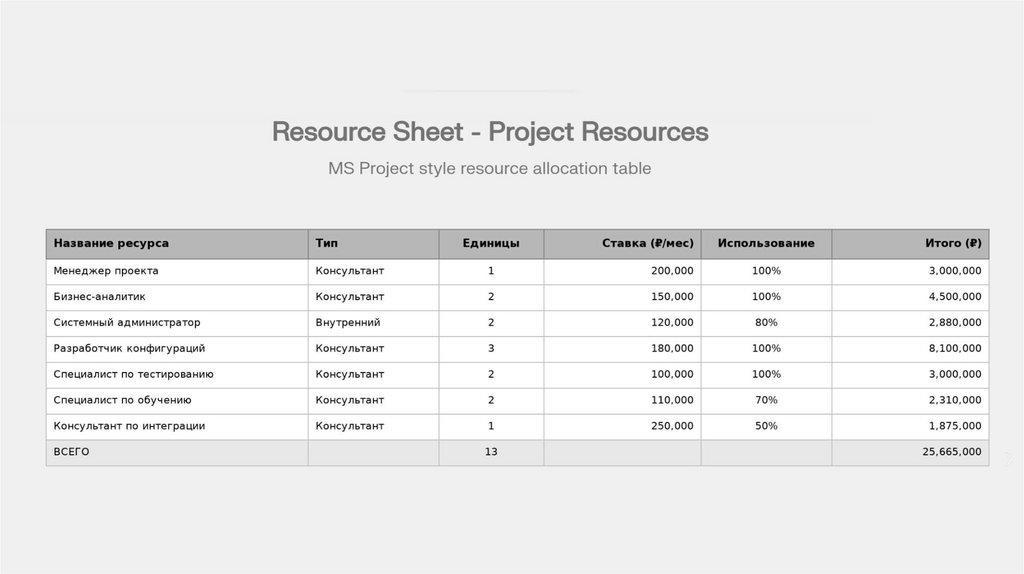
Task: Click the 'Тип' column header
Action: coord(325,243)
